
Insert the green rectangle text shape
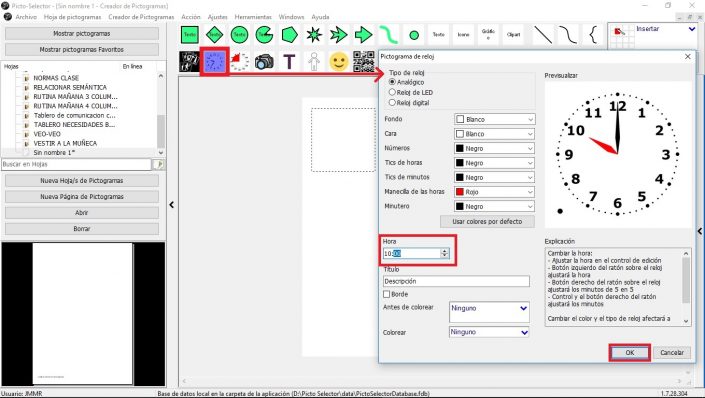pyautogui.click(x=190, y=35)
